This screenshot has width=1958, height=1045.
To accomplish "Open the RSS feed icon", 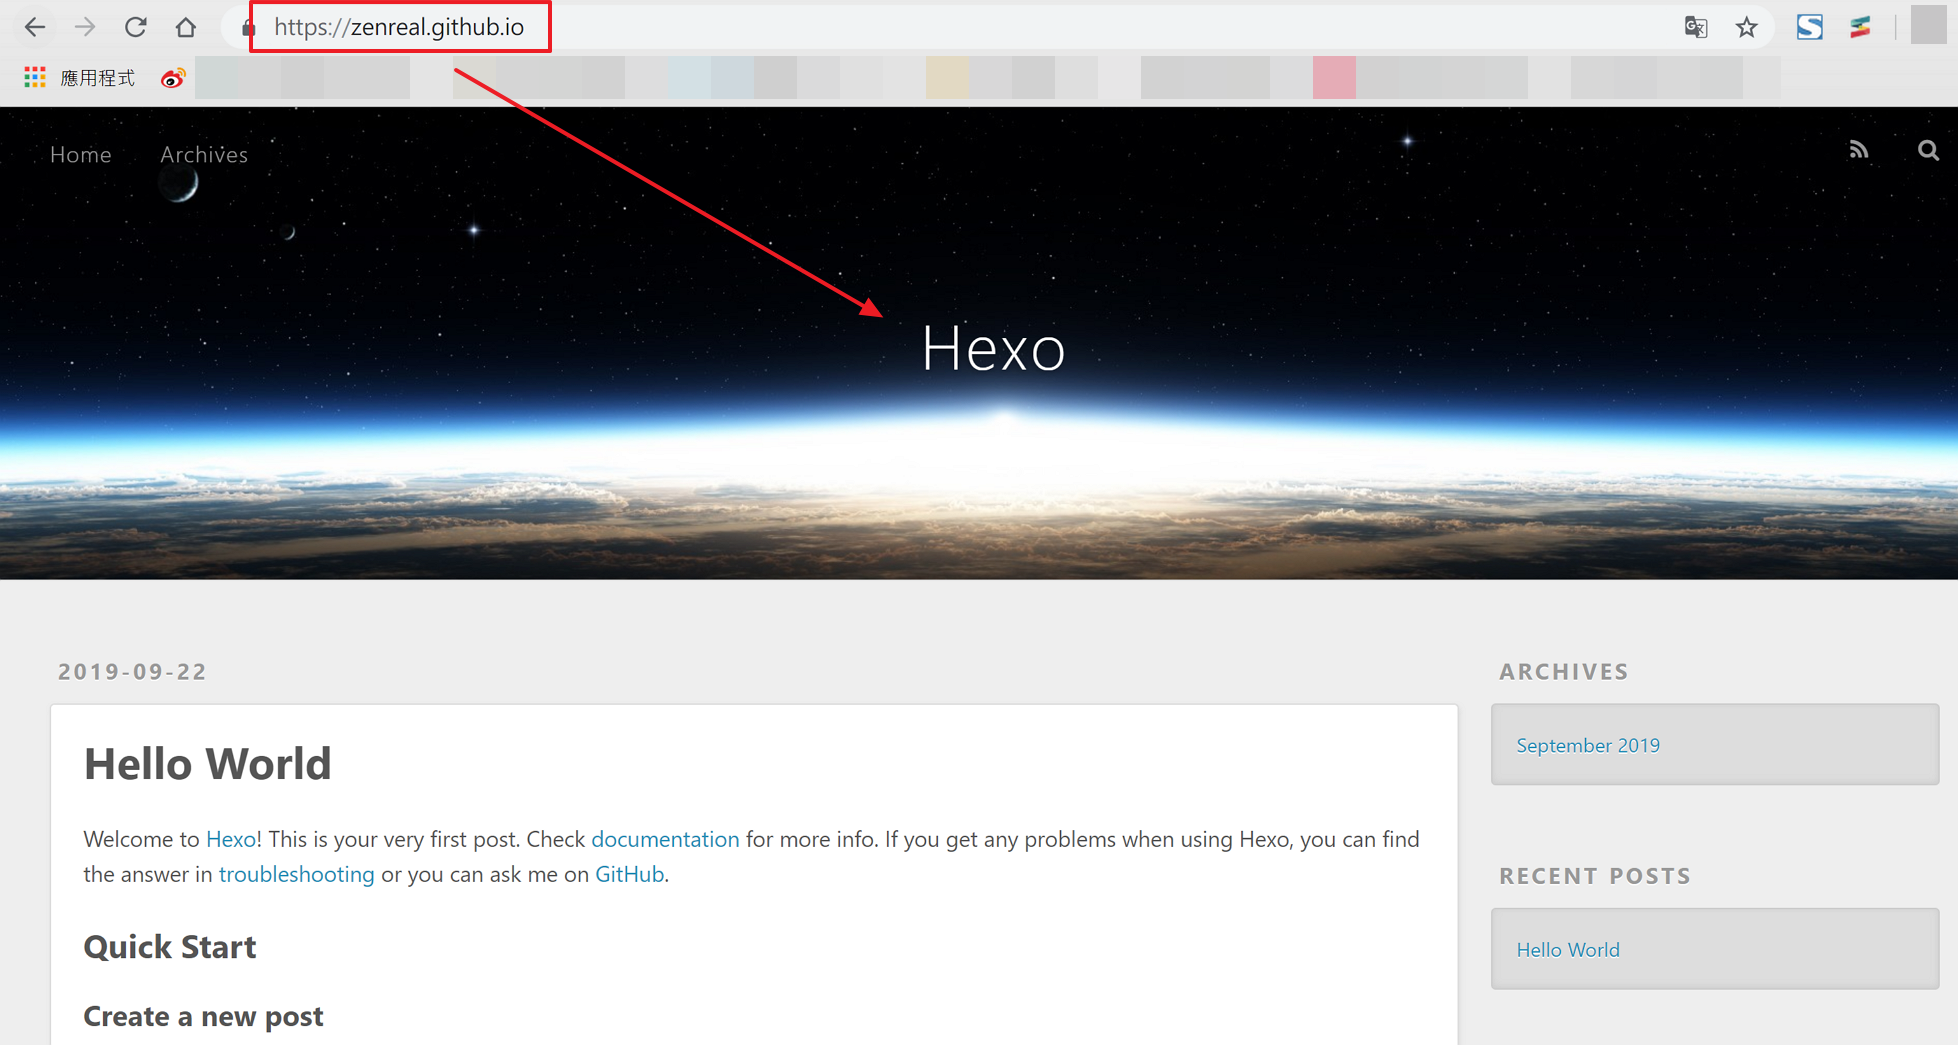I will tap(1859, 150).
